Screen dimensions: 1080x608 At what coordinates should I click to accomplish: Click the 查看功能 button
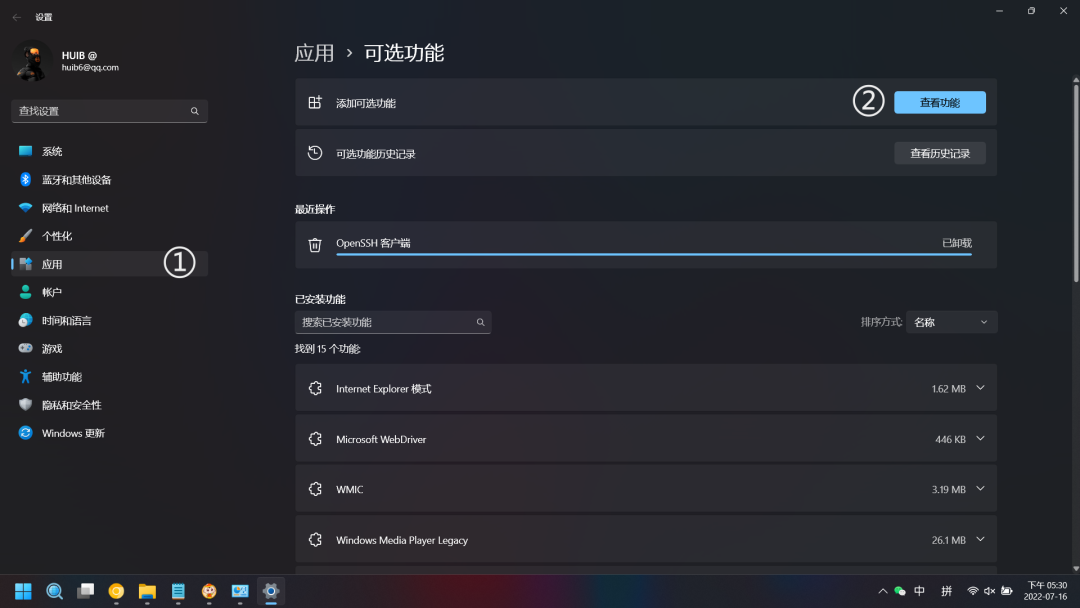click(939, 103)
